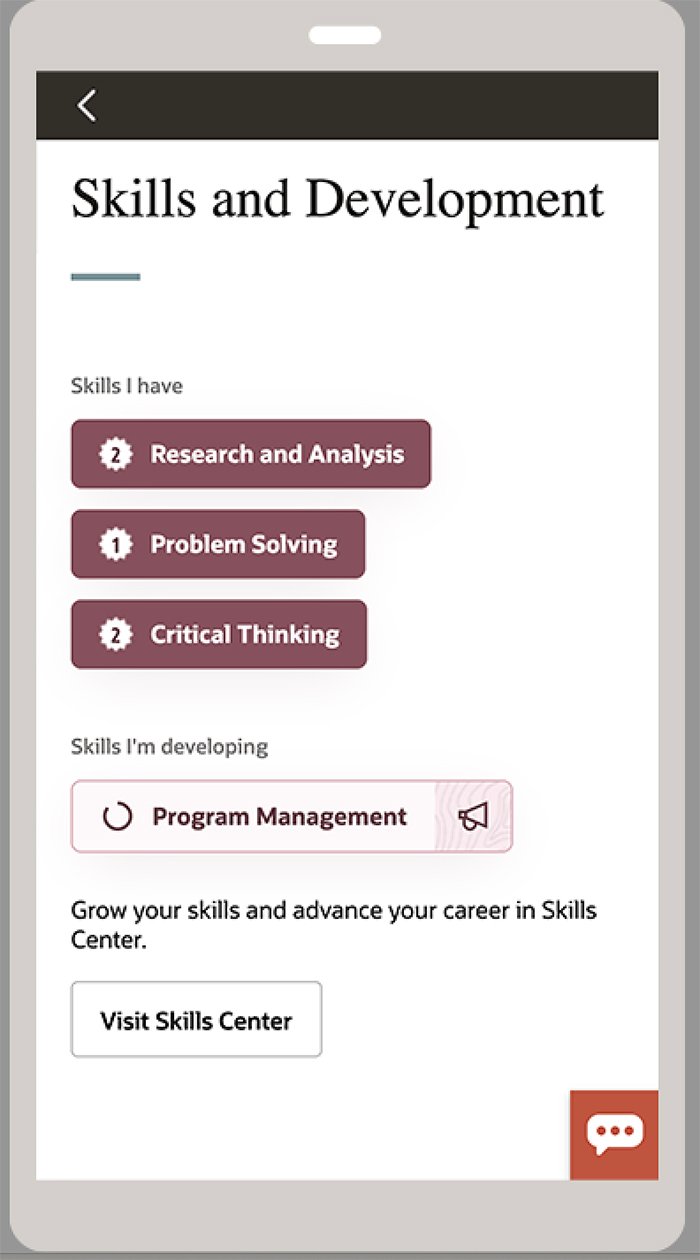Click the Skills and Development page title

[x=337, y=199]
